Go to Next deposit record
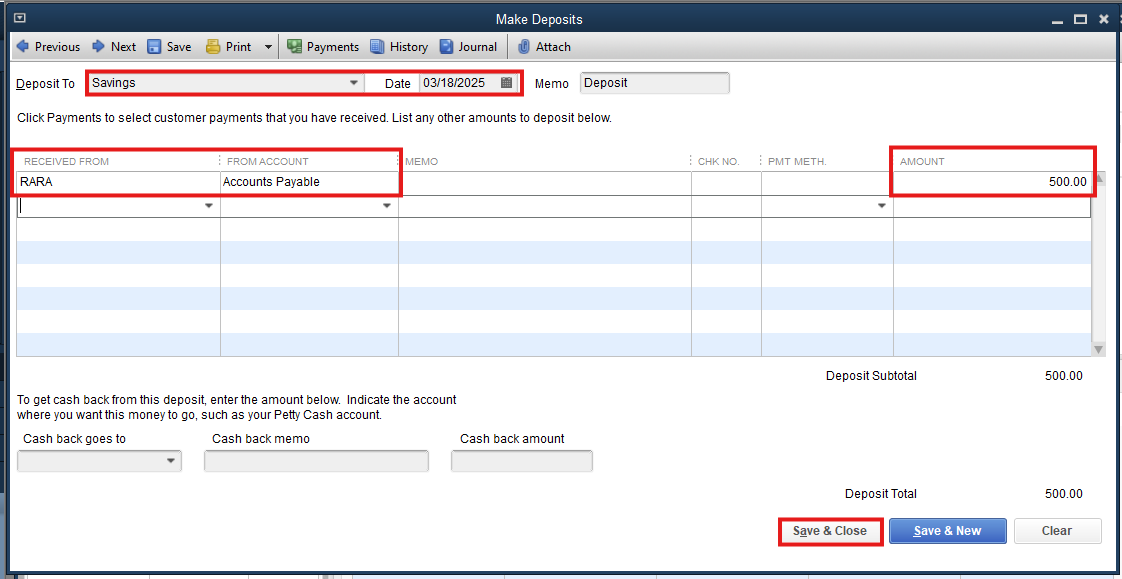 114,47
